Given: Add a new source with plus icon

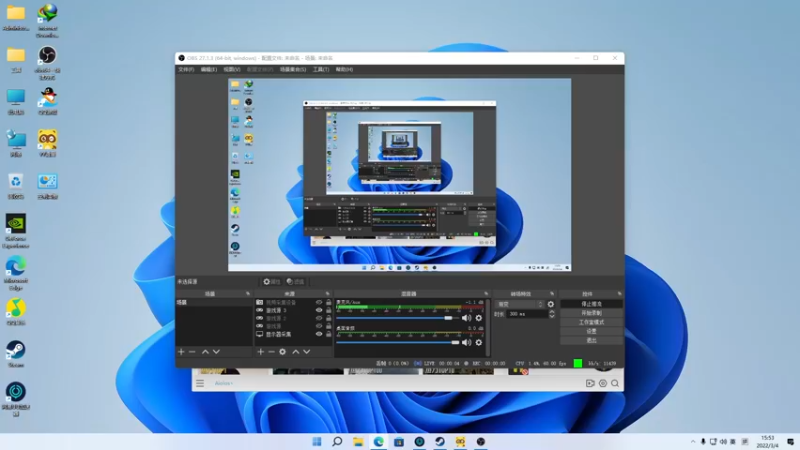Looking at the screenshot, I should tap(261, 352).
